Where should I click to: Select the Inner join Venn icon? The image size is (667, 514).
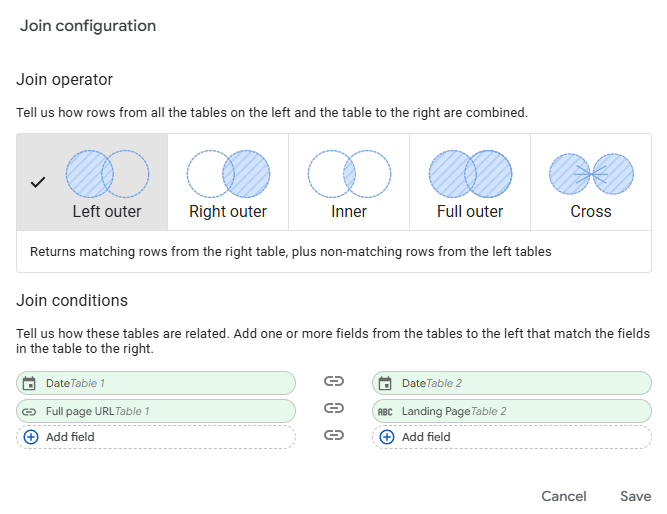[349, 174]
